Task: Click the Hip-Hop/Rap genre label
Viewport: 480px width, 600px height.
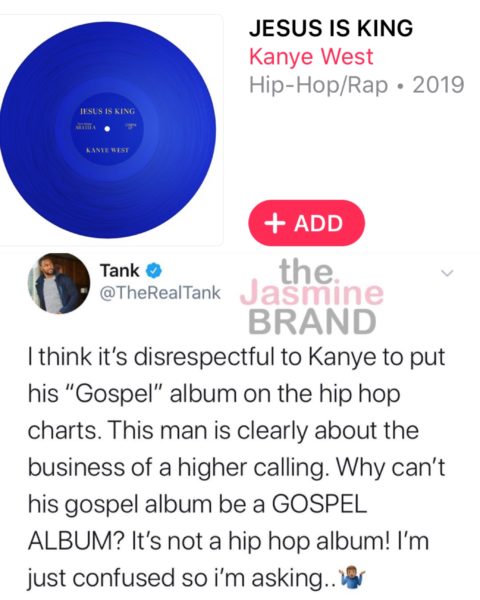Action: tap(318, 85)
